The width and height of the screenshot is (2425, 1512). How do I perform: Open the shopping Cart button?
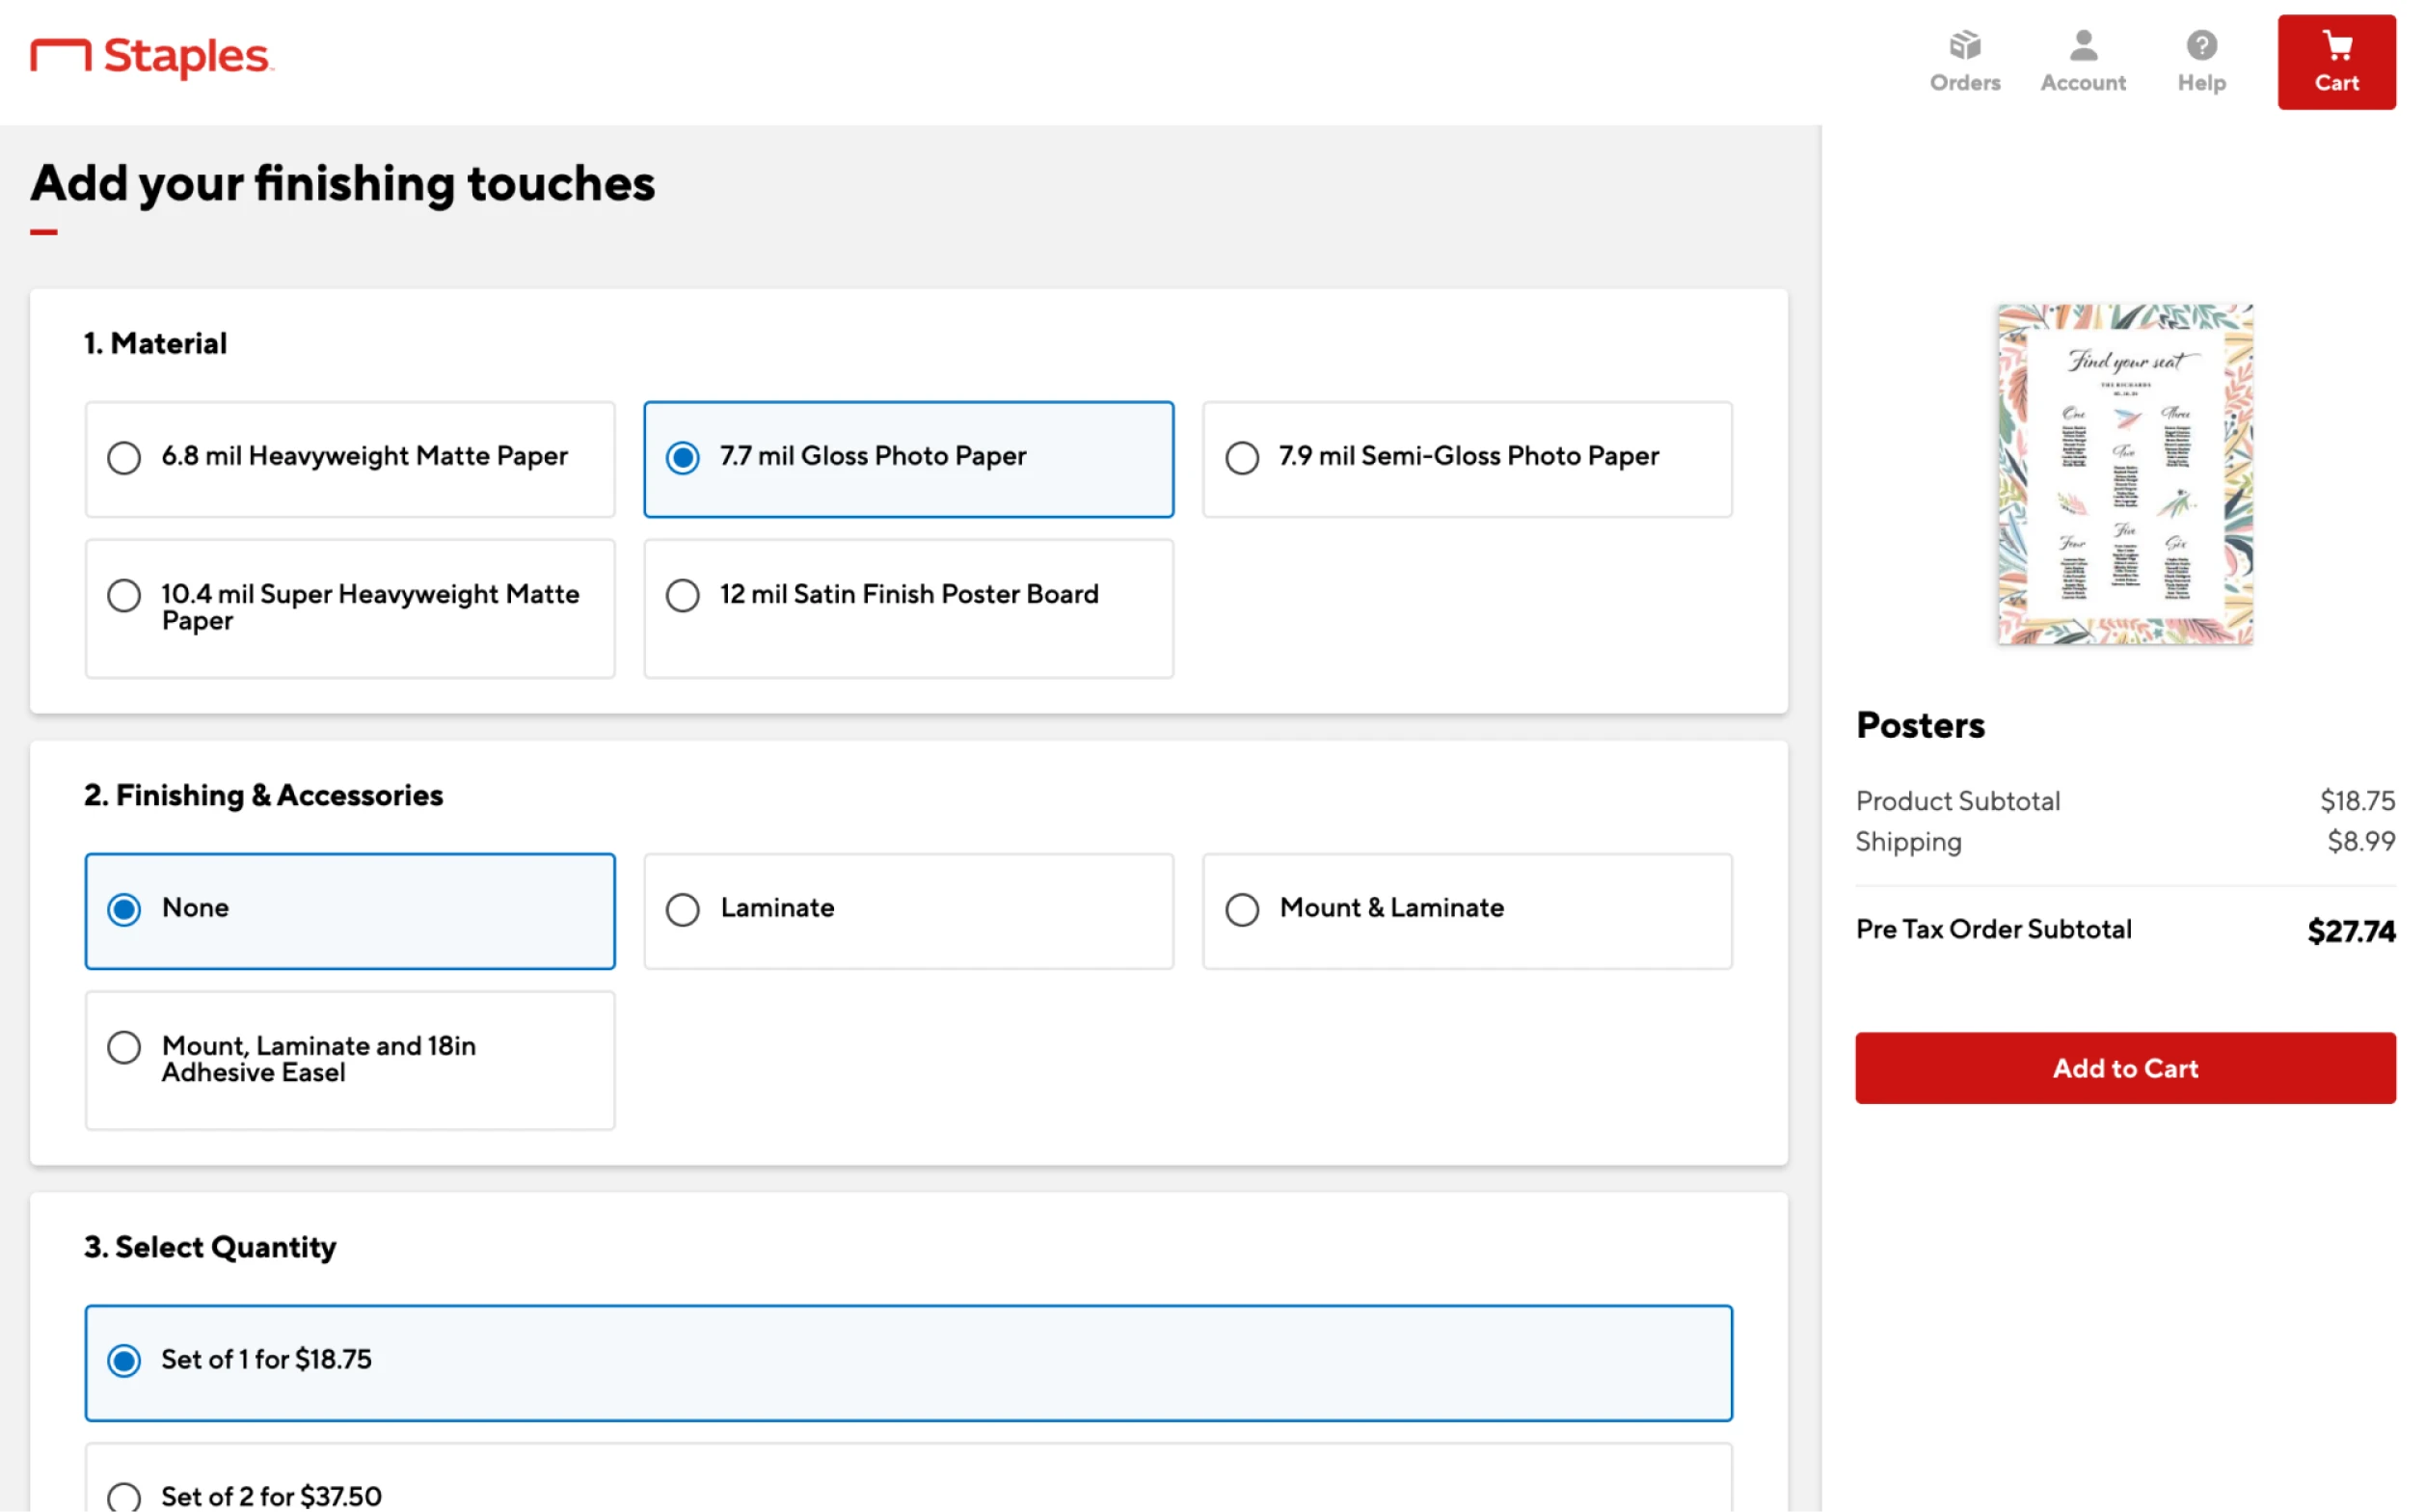2335,62
